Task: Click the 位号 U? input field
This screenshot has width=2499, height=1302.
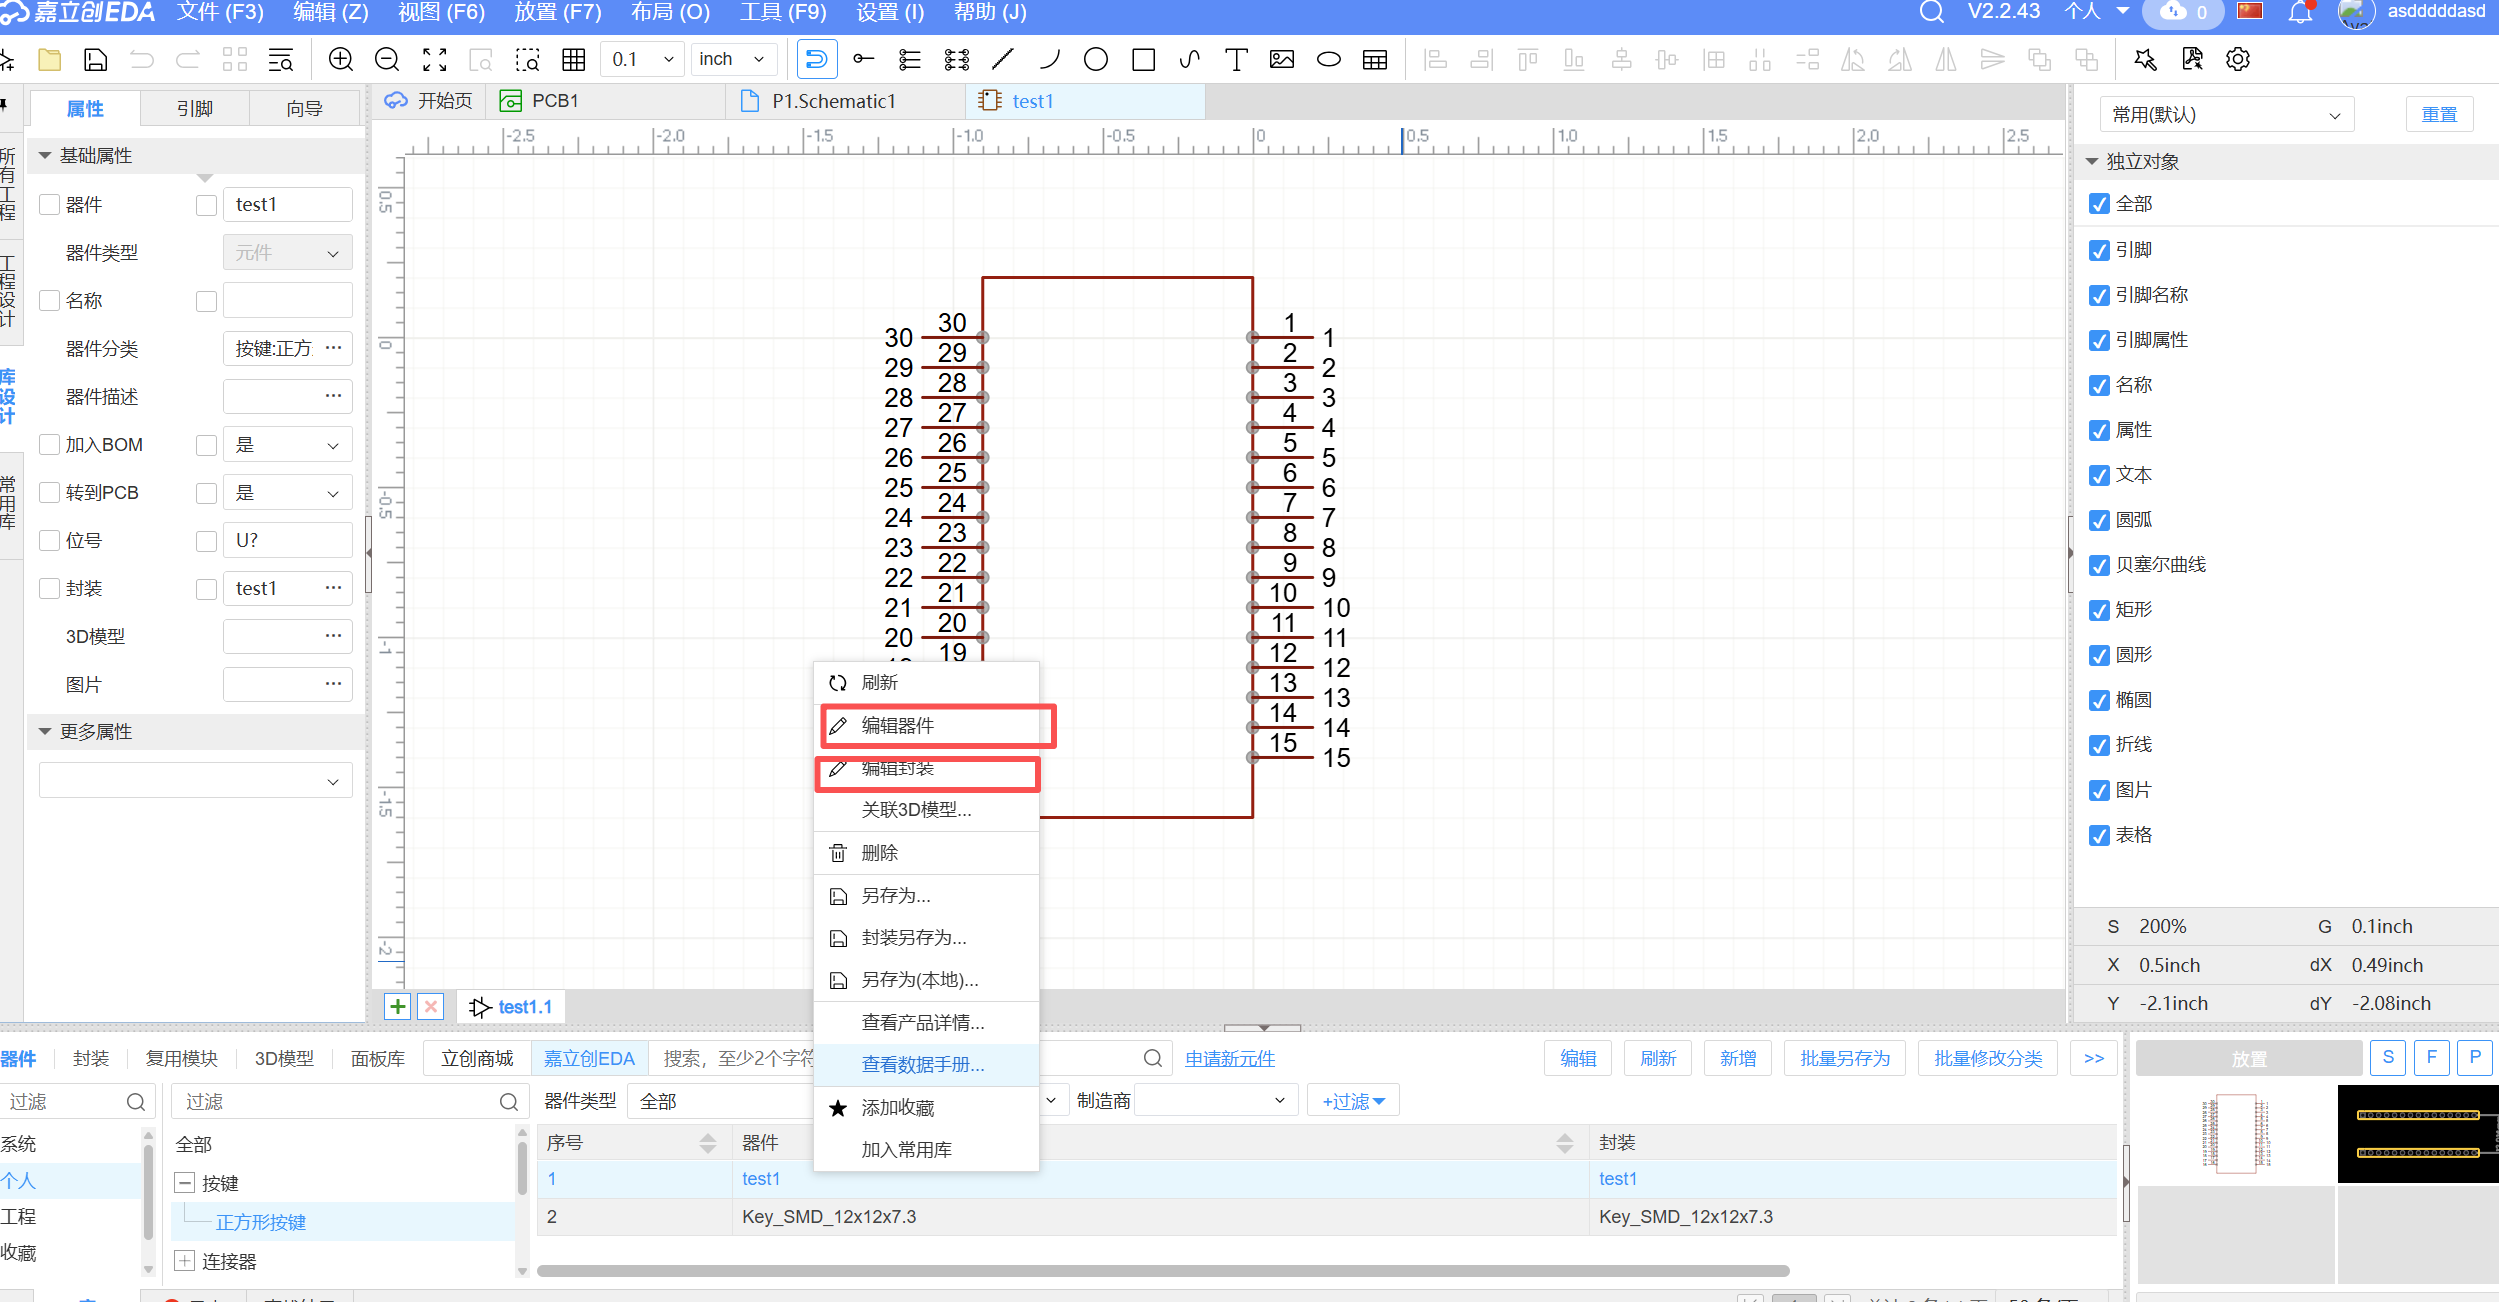Action: tap(287, 541)
